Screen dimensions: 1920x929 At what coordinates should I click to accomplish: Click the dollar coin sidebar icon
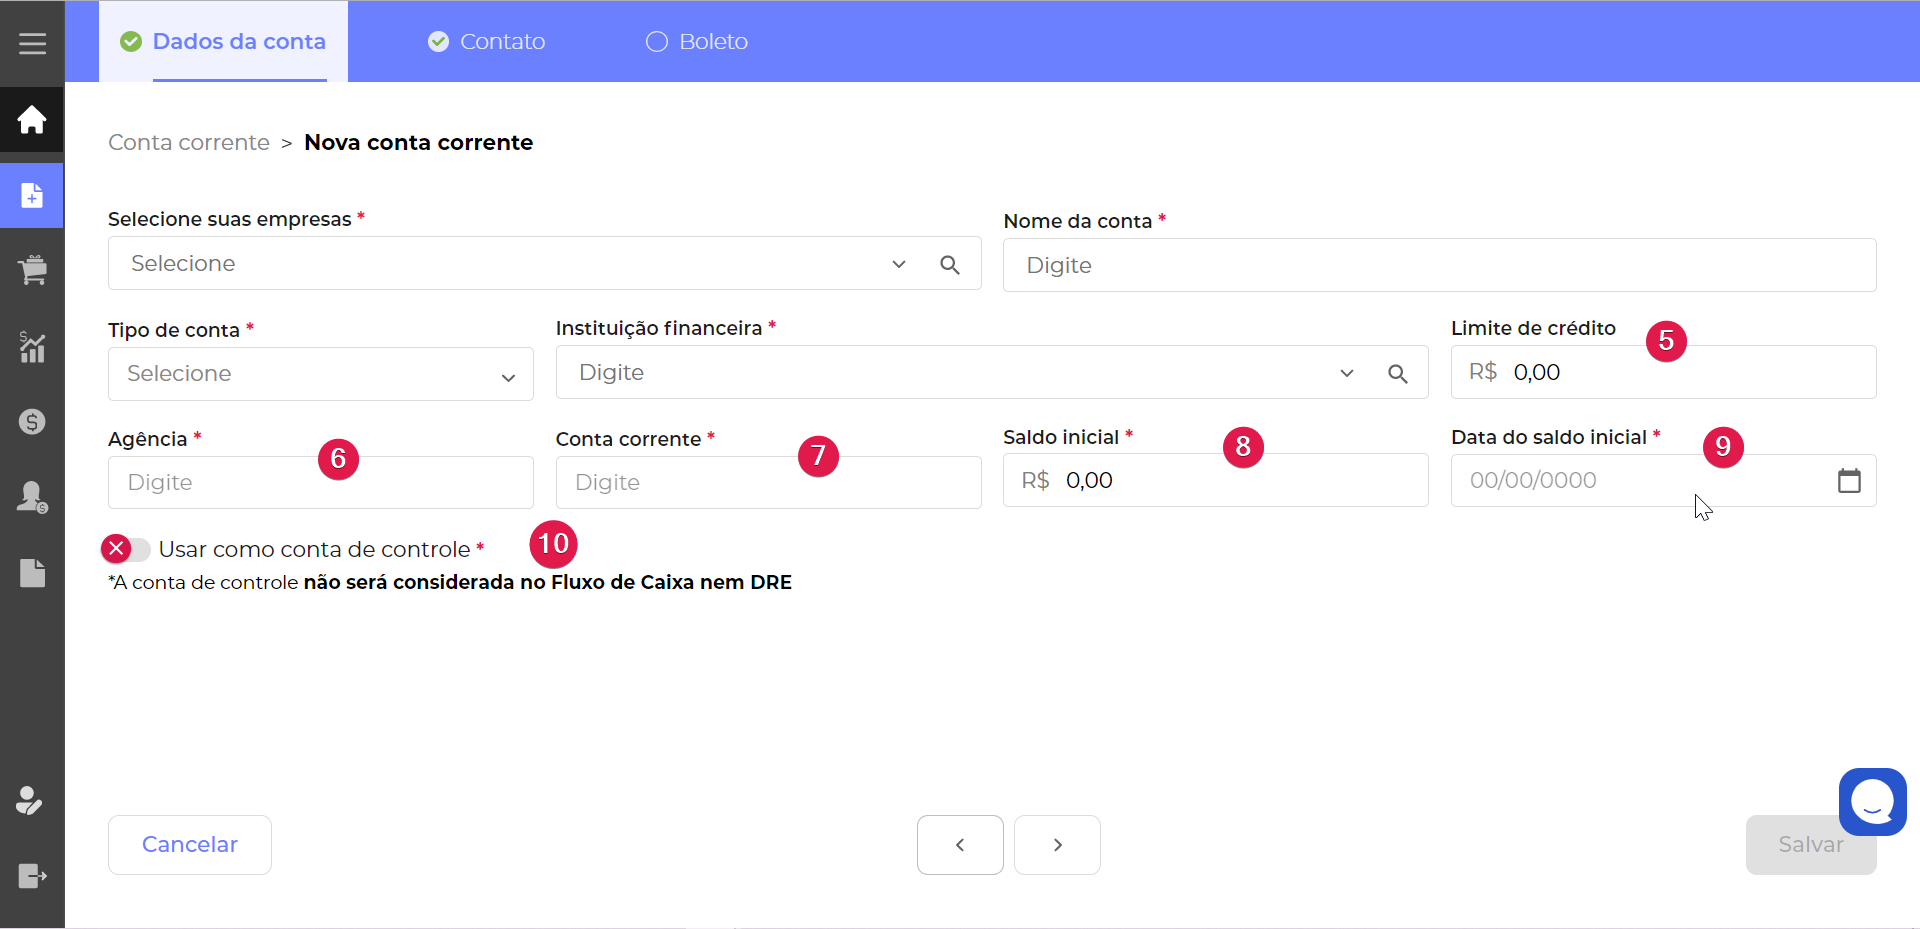pyautogui.click(x=32, y=422)
